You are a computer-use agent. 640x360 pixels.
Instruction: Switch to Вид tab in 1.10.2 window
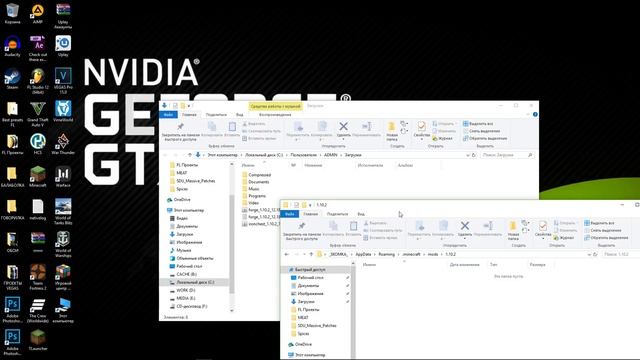(x=361, y=214)
